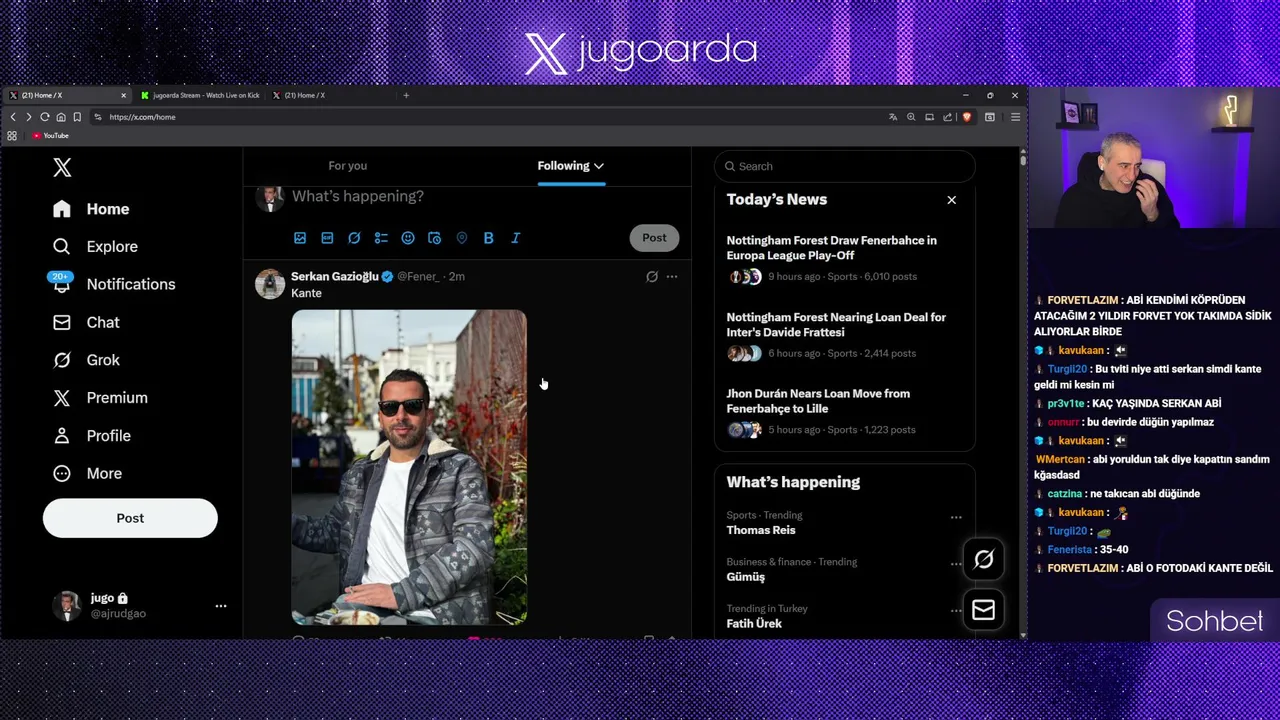The width and height of the screenshot is (1280, 720).
Task: Switch to the third Home / X tab
Action: [330, 95]
